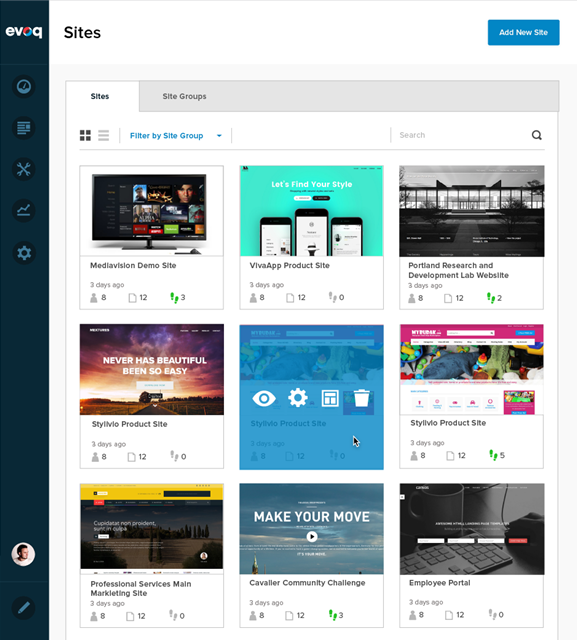Click users icon on Employee Portal card
Screen dimensions: 577x640
(x=413, y=615)
